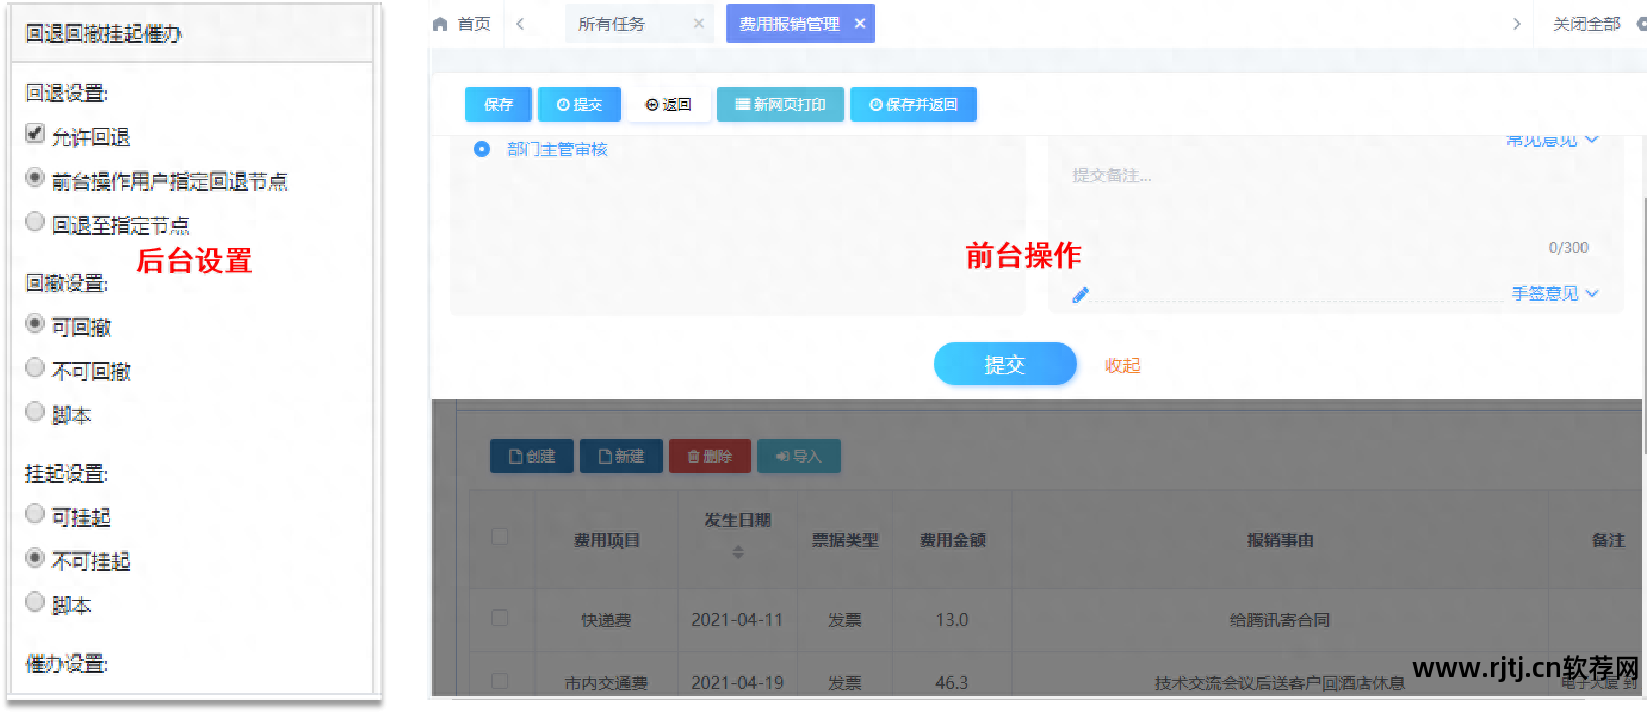Select 前台操作用户指定回退节点 radio button
The image size is (1648, 714).
pos(35,178)
